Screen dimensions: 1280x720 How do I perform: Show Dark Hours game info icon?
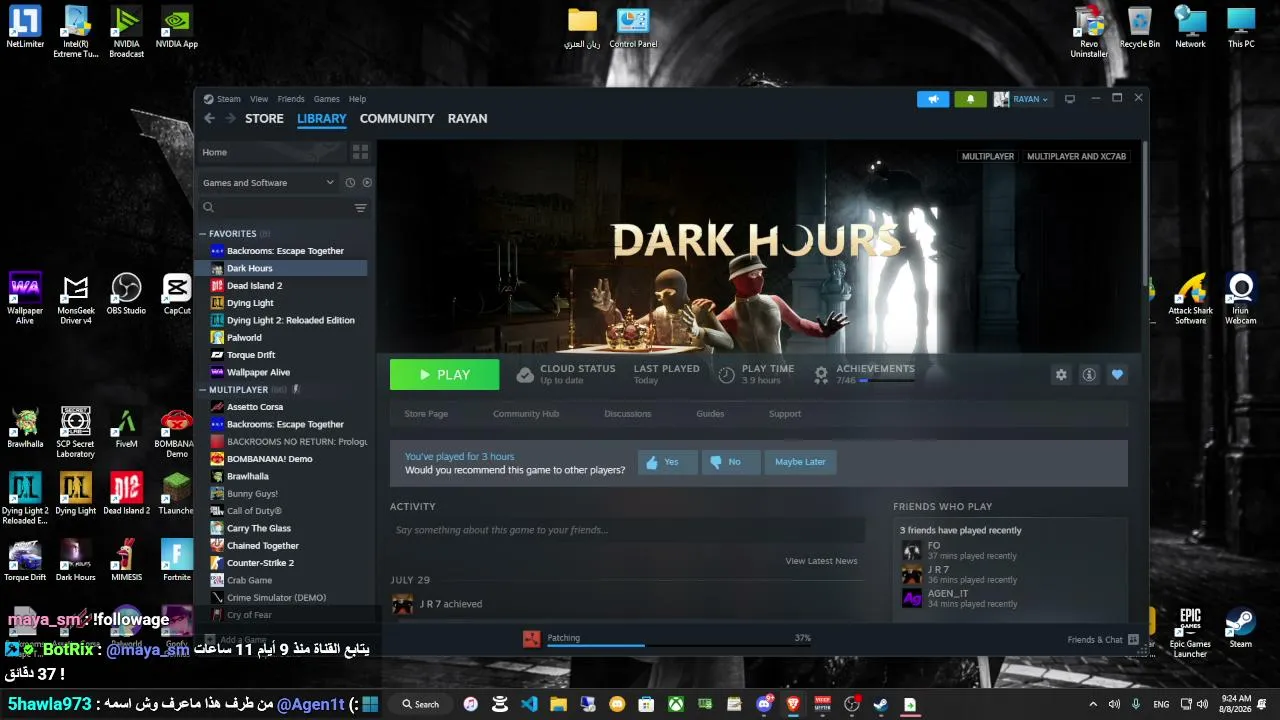point(1089,375)
